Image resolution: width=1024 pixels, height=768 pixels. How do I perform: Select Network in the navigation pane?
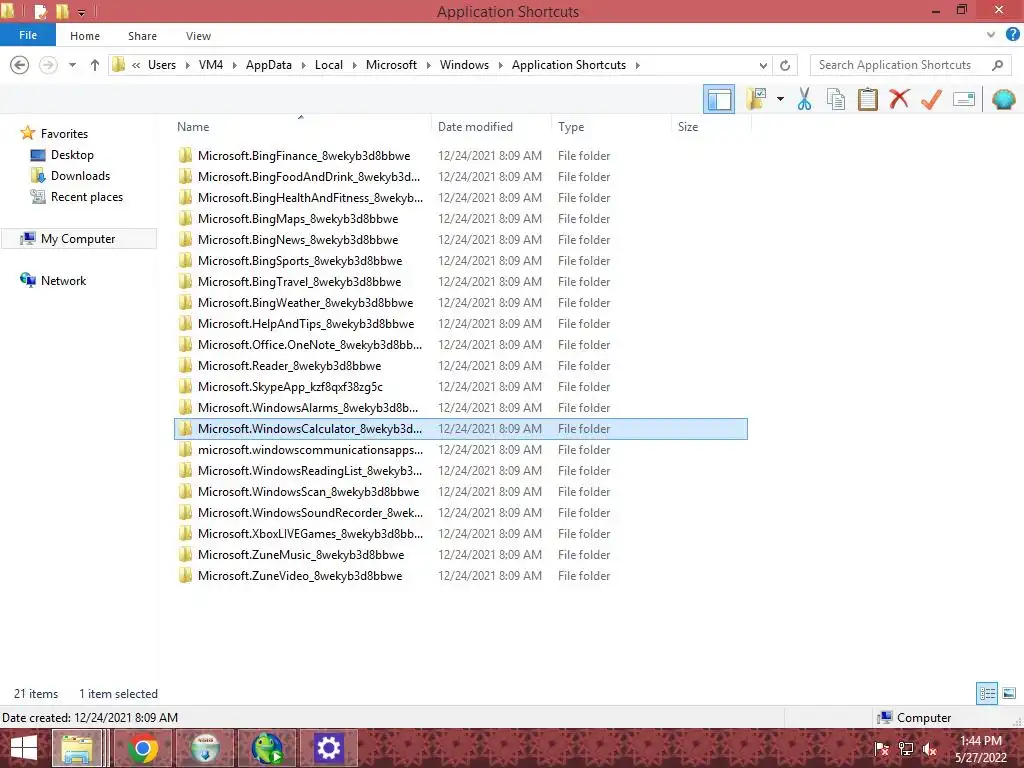[x=63, y=281]
